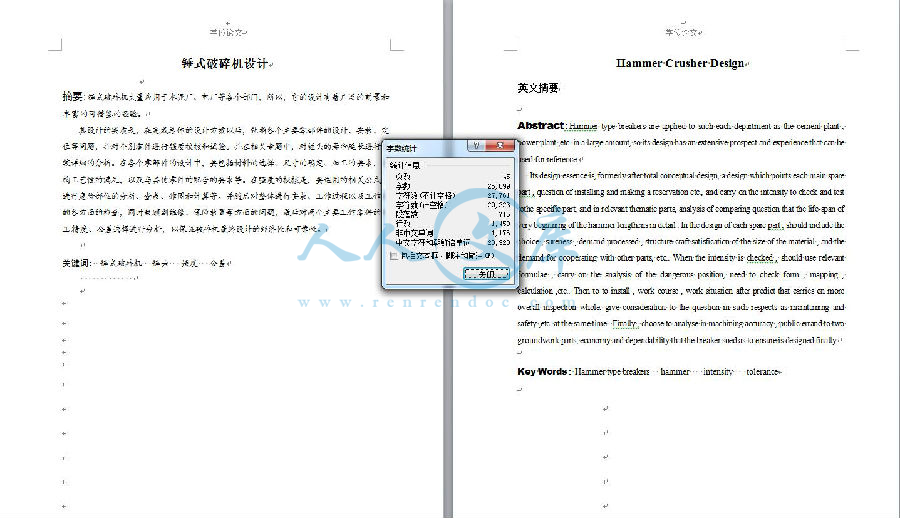Click the right page header text
The image size is (900, 518).
[682, 33]
